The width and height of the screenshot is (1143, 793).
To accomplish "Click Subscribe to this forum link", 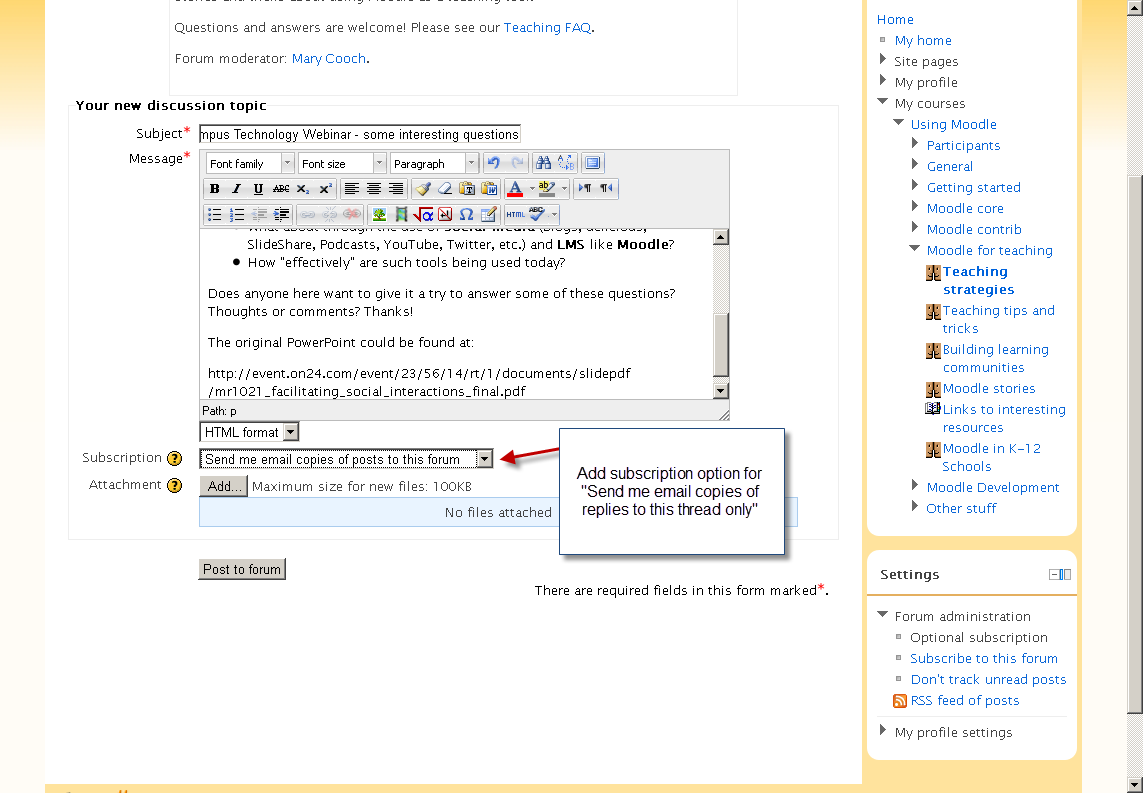I will click(983, 658).
